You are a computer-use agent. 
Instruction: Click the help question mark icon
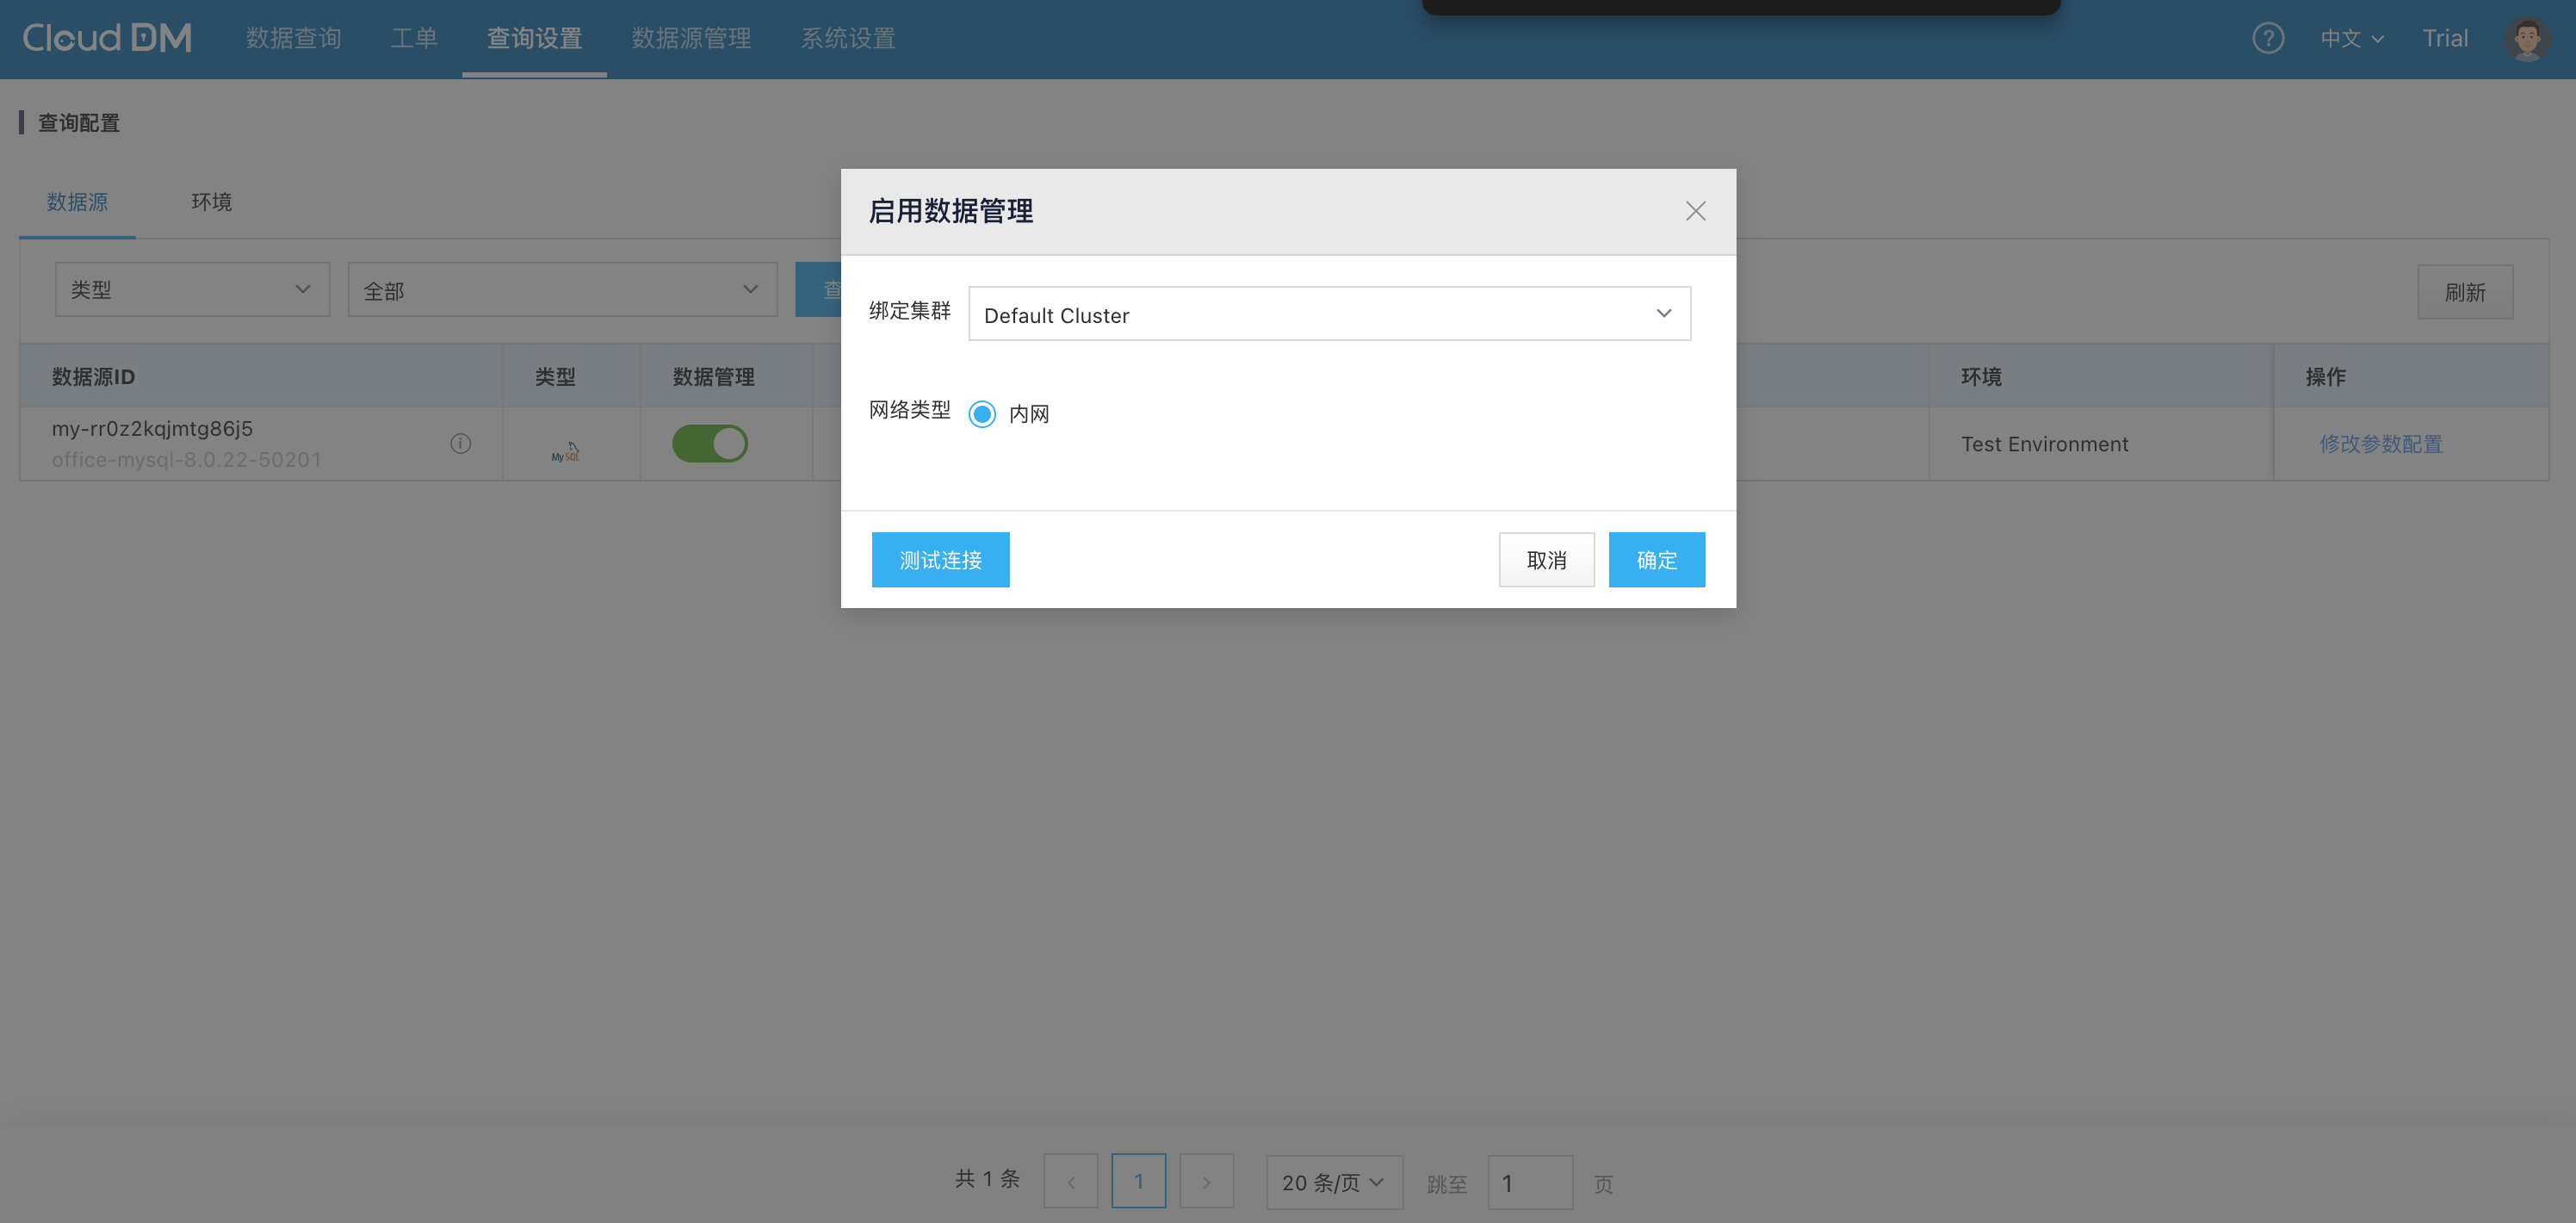[x=2267, y=38]
